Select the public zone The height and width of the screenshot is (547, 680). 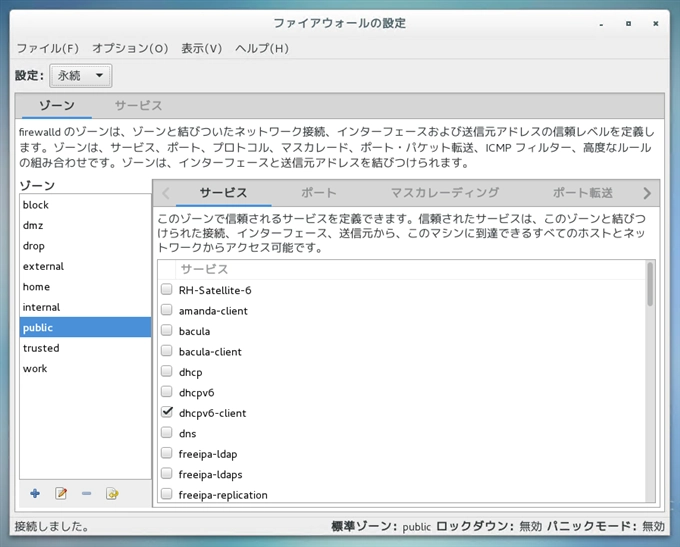85,328
